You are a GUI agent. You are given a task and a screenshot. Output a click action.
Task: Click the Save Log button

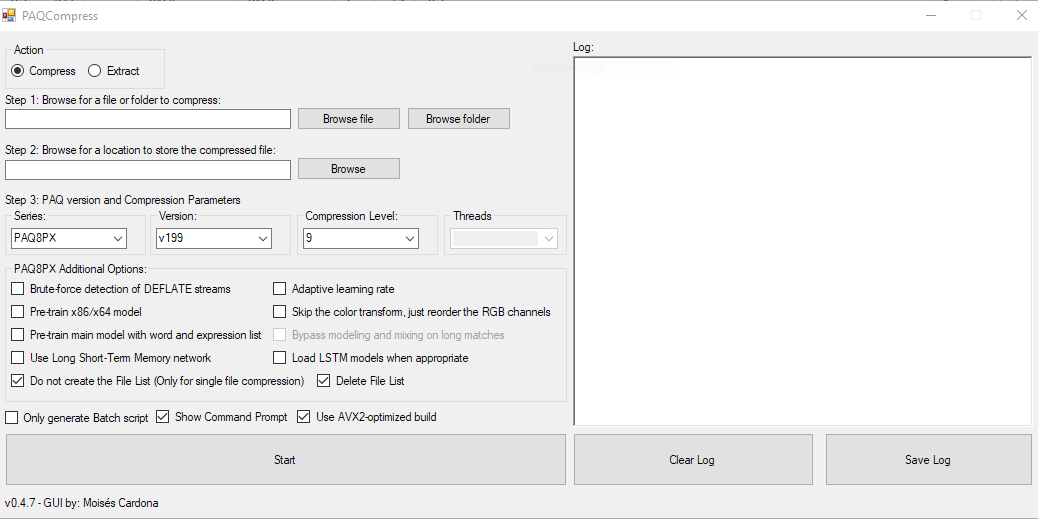929,459
